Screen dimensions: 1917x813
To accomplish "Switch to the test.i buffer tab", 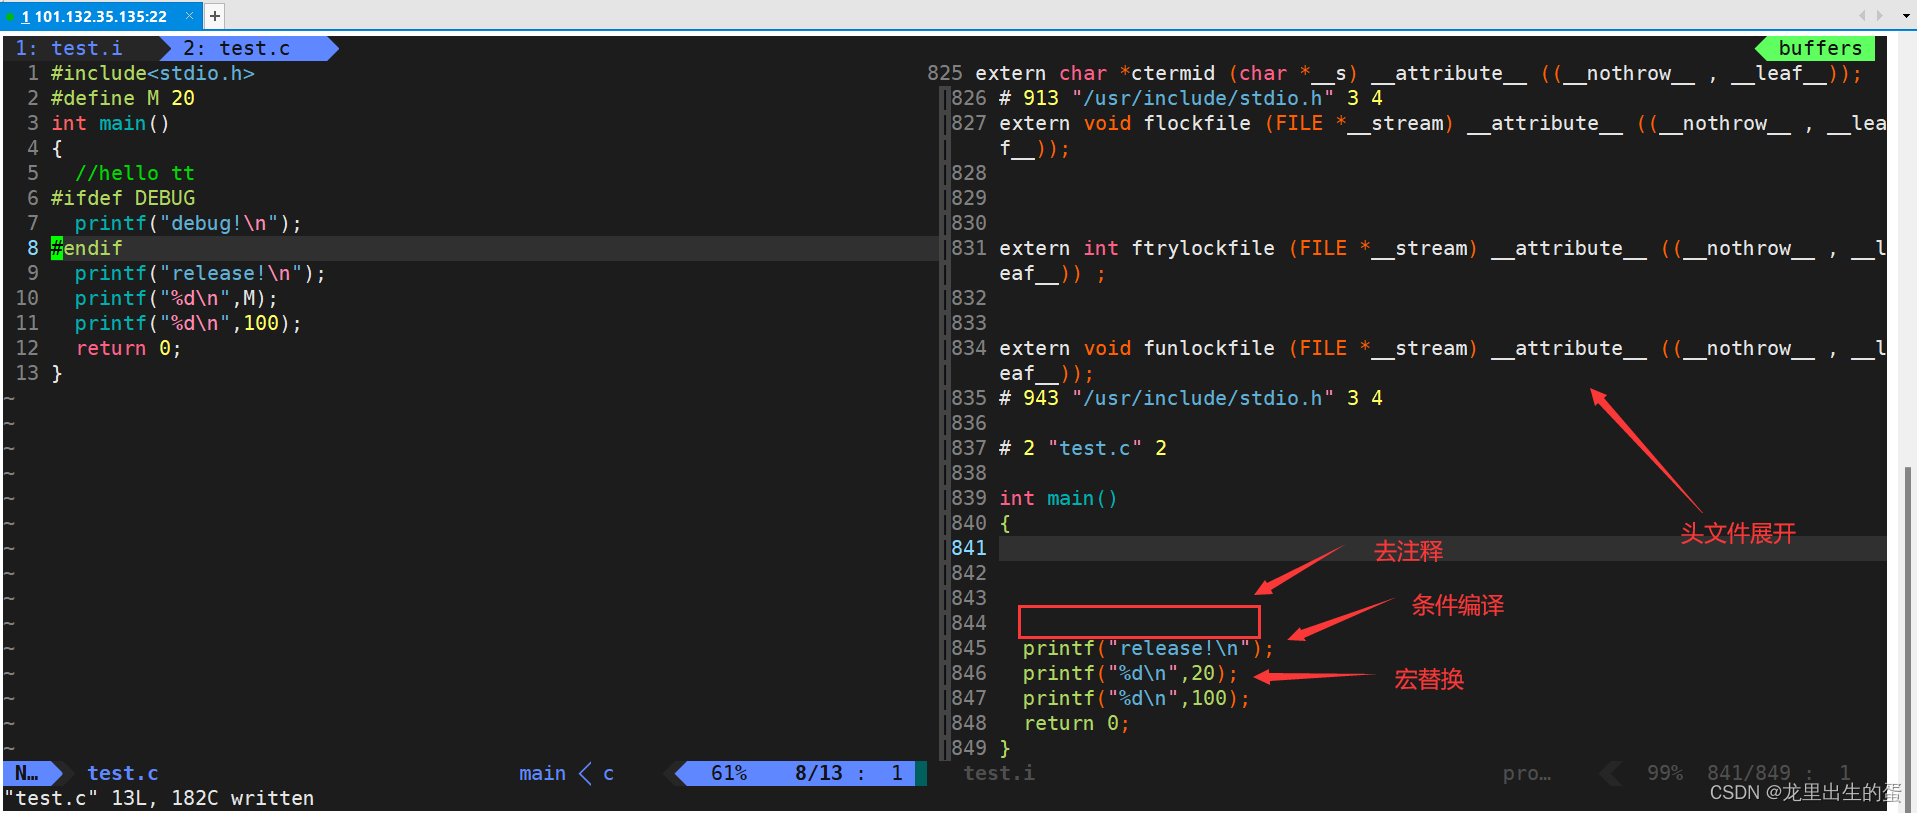I will 69,48.
